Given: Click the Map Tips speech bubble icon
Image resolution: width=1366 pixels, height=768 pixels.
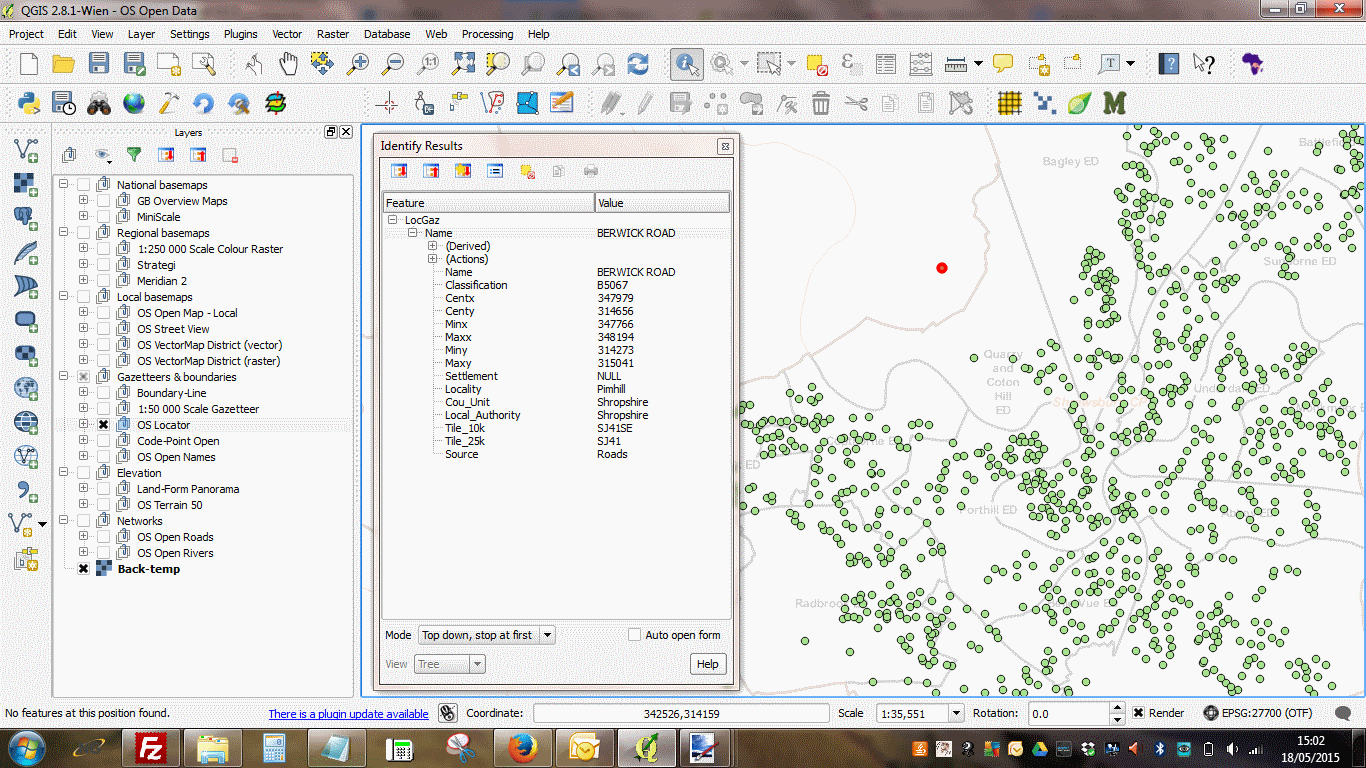Looking at the screenshot, I should [x=1003, y=64].
